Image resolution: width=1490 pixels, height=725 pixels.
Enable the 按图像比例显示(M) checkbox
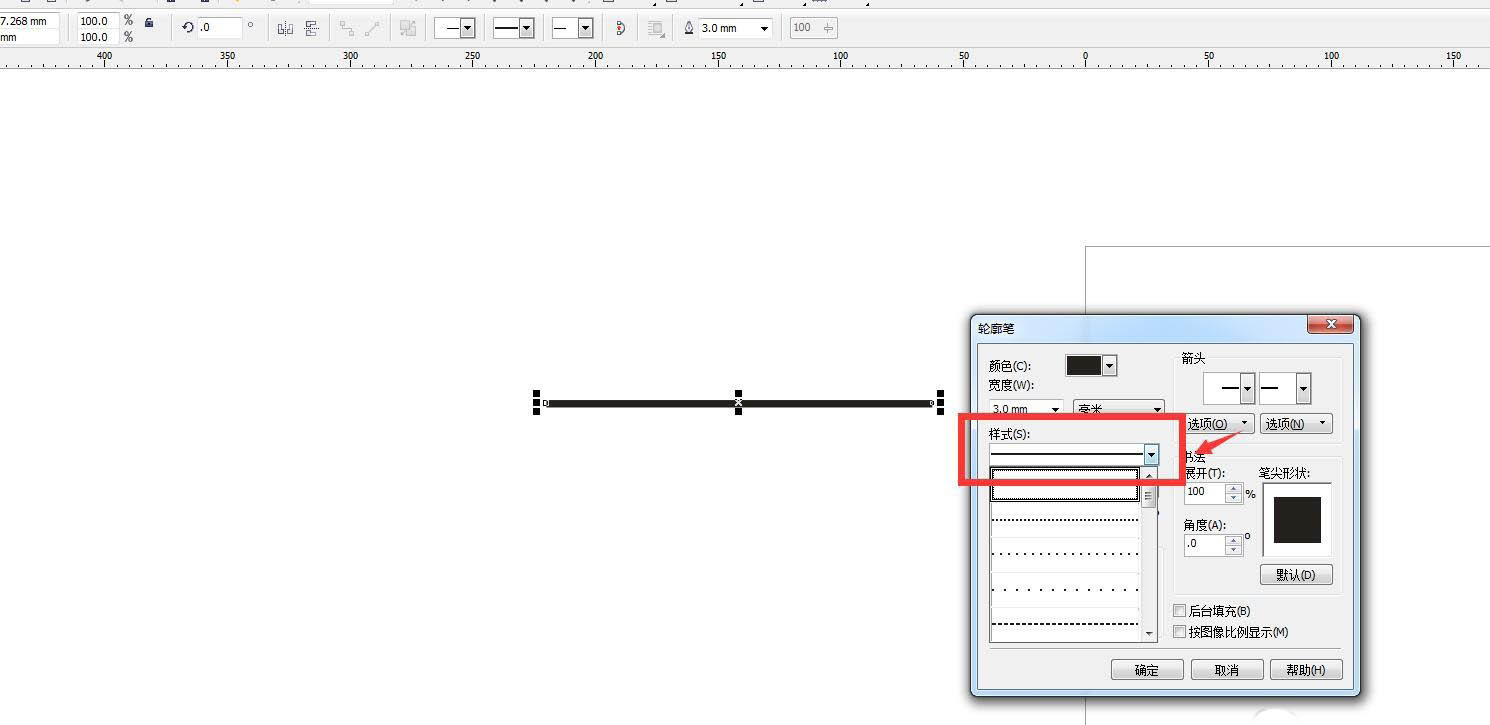1180,632
